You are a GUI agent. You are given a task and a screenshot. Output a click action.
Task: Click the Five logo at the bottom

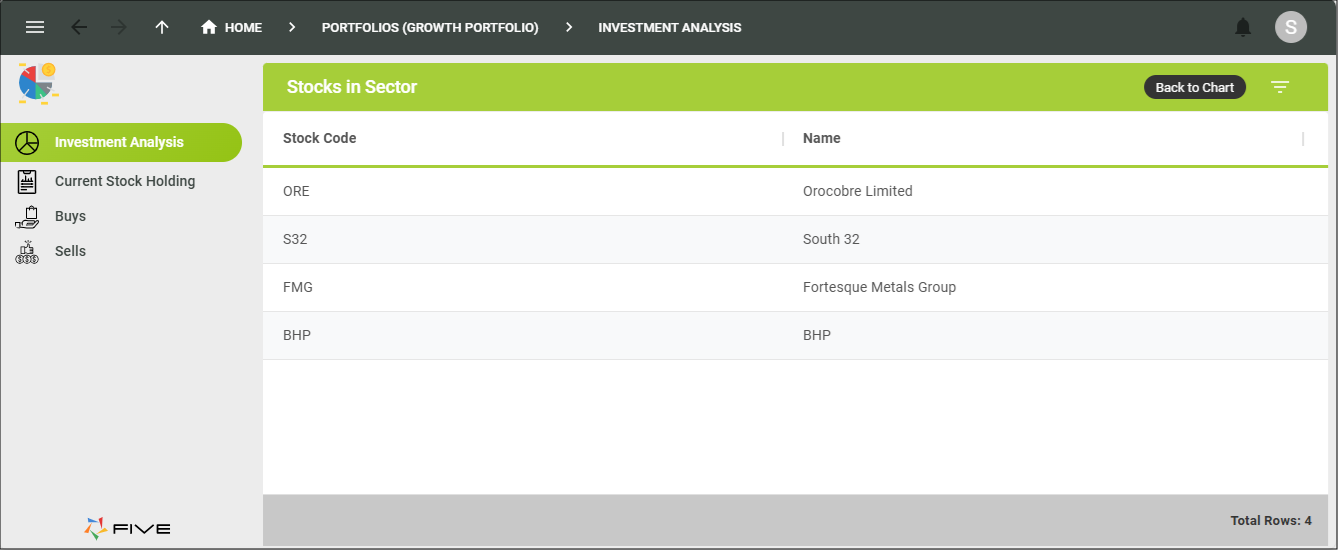127,528
